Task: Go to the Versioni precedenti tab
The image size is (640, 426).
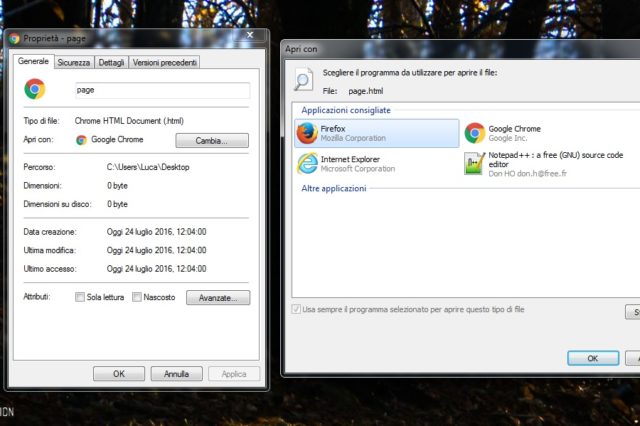Action: tap(164, 62)
